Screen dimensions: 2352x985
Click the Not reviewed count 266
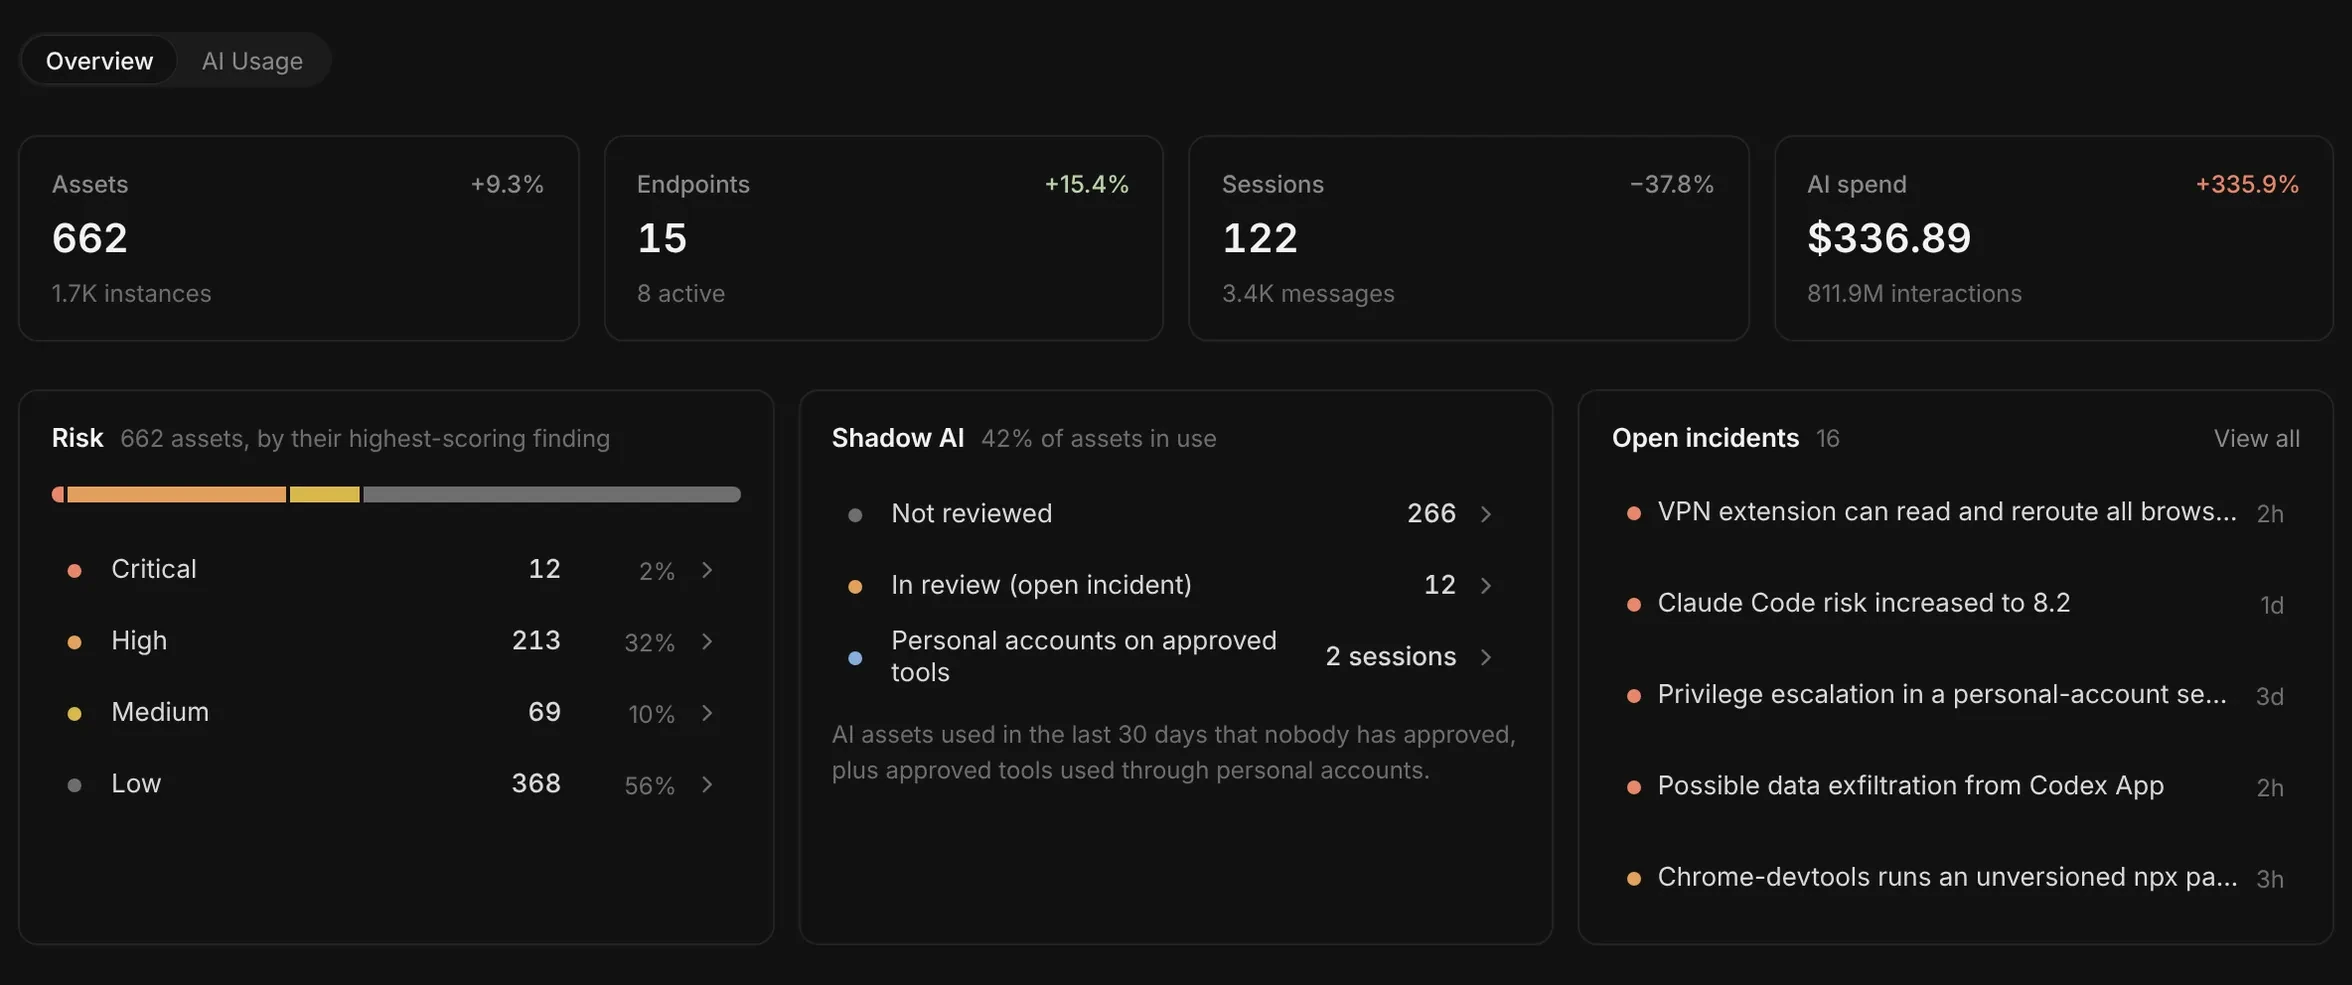(1431, 513)
